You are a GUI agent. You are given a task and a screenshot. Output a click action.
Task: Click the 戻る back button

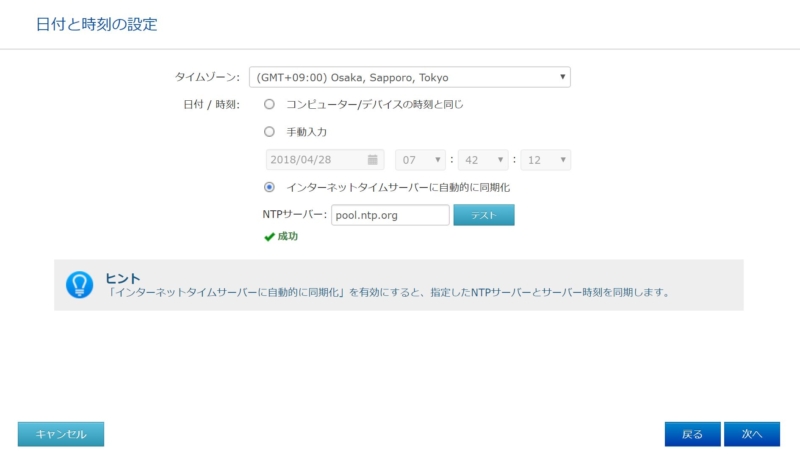tap(692, 434)
